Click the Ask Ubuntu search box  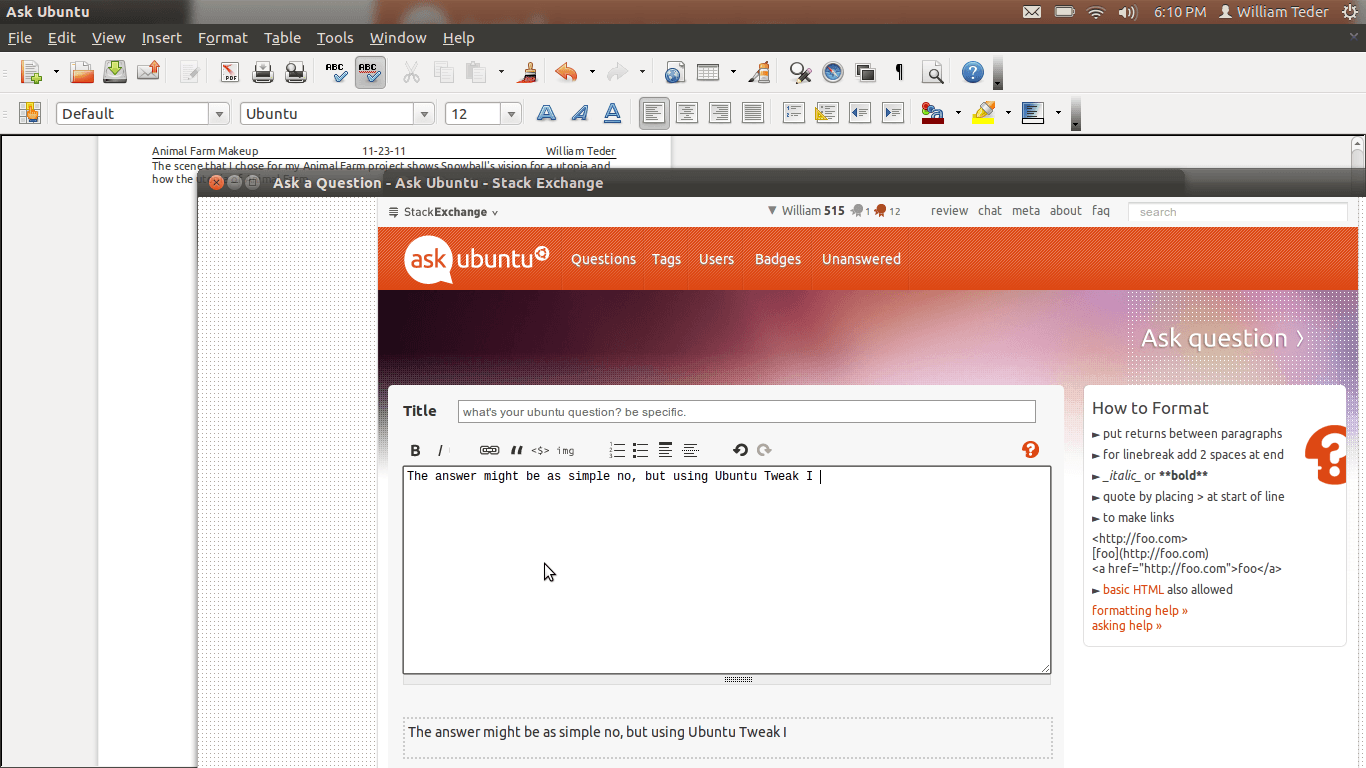(1238, 212)
